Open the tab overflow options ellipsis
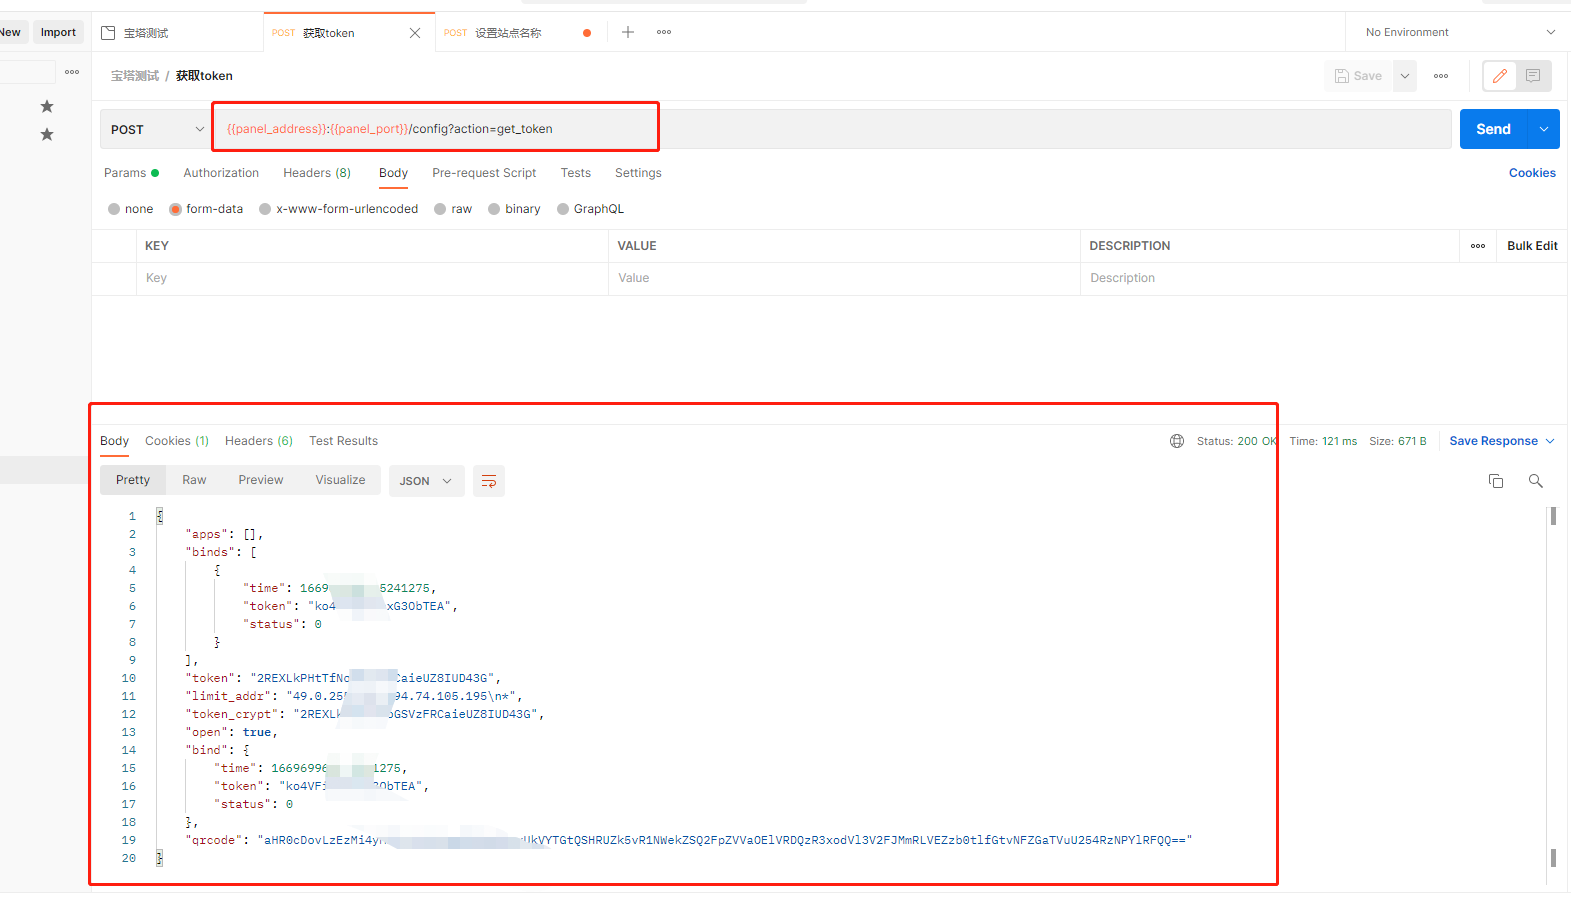 click(x=664, y=32)
